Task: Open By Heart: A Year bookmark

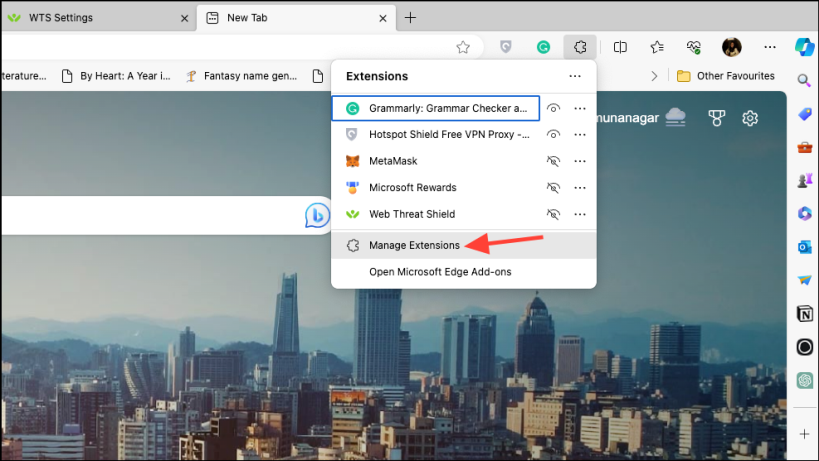Action: tap(116, 76)
